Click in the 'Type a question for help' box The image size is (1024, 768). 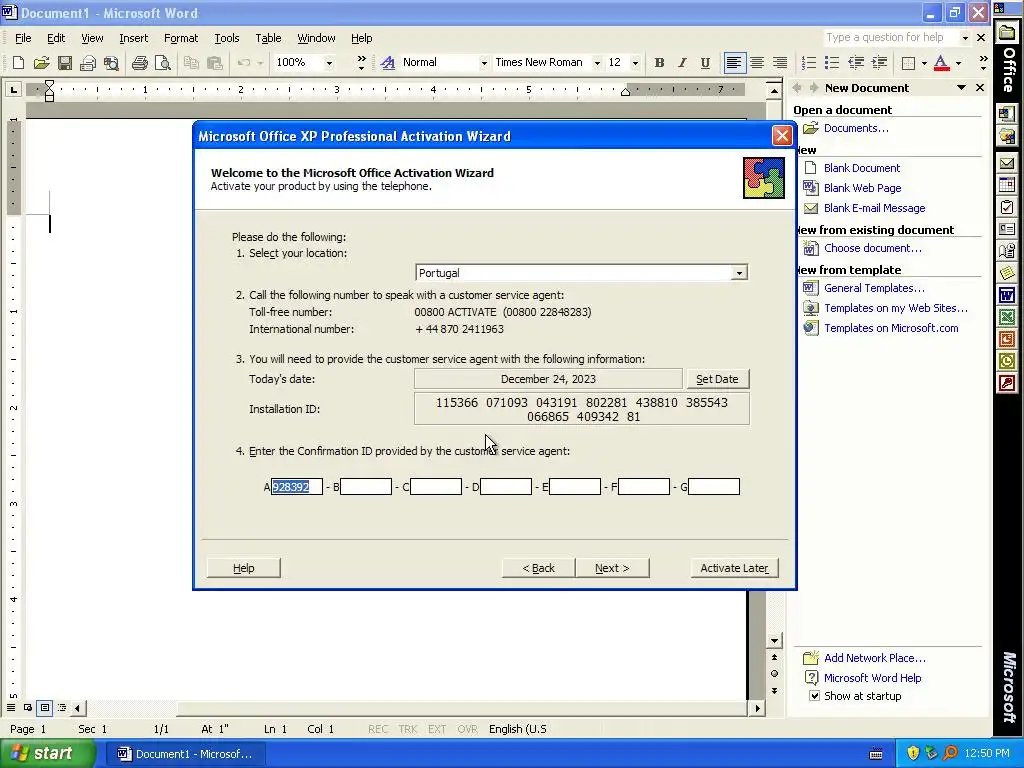pyautogui.click(x=890, y=38)
